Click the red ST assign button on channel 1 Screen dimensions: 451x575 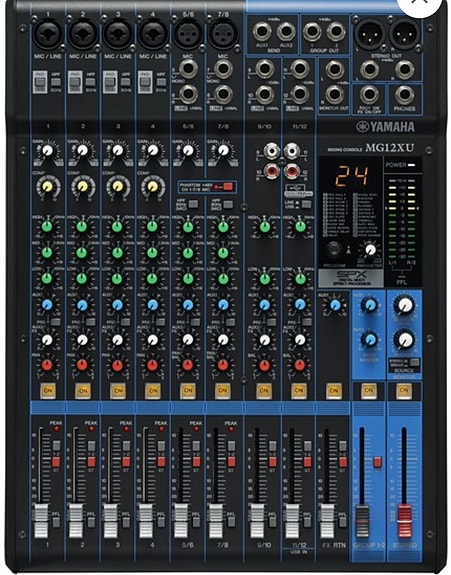[x=56, y=462]
